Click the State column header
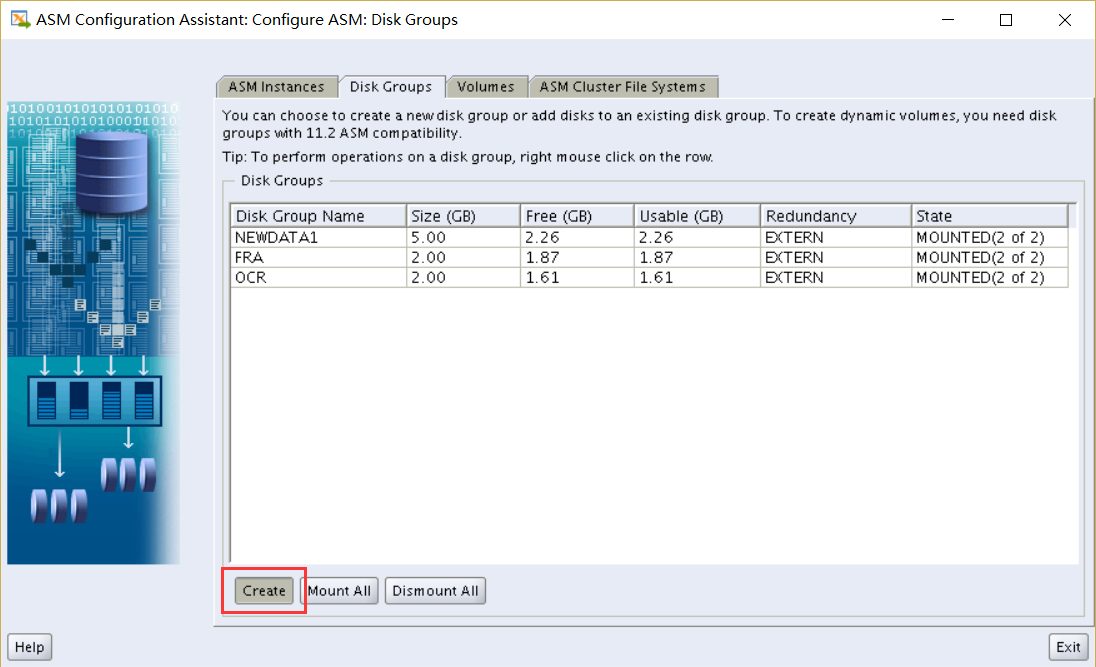 pos(988,215)
